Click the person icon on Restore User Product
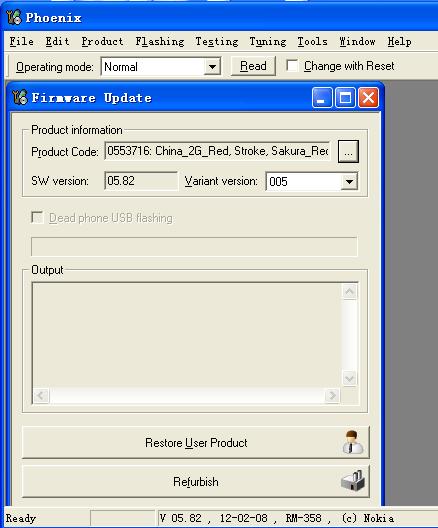This screenshot has width=438, height=528. pyautogui.click(x=352, y=442)
